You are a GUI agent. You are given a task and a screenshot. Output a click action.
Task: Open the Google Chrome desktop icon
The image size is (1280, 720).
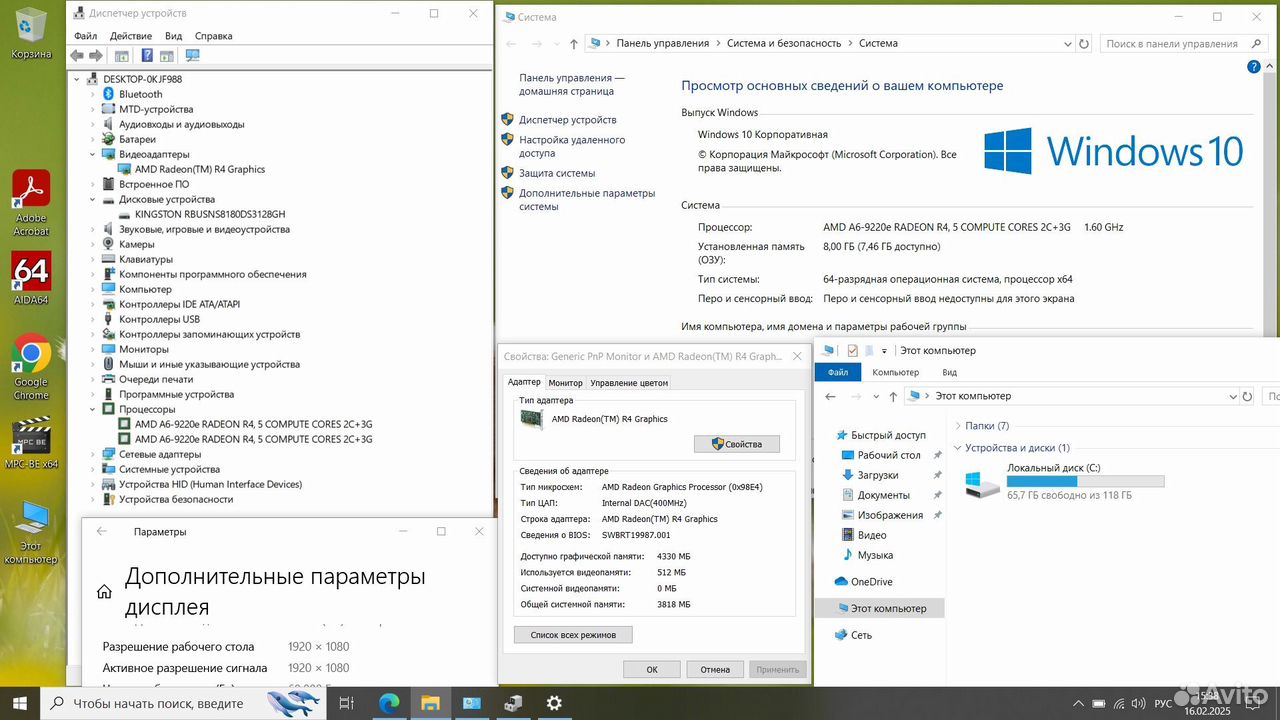tap(31, 367)
